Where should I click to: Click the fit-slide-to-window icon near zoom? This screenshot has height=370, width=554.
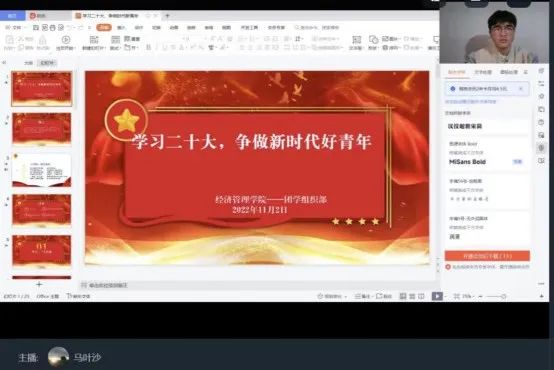coord(456,296)
